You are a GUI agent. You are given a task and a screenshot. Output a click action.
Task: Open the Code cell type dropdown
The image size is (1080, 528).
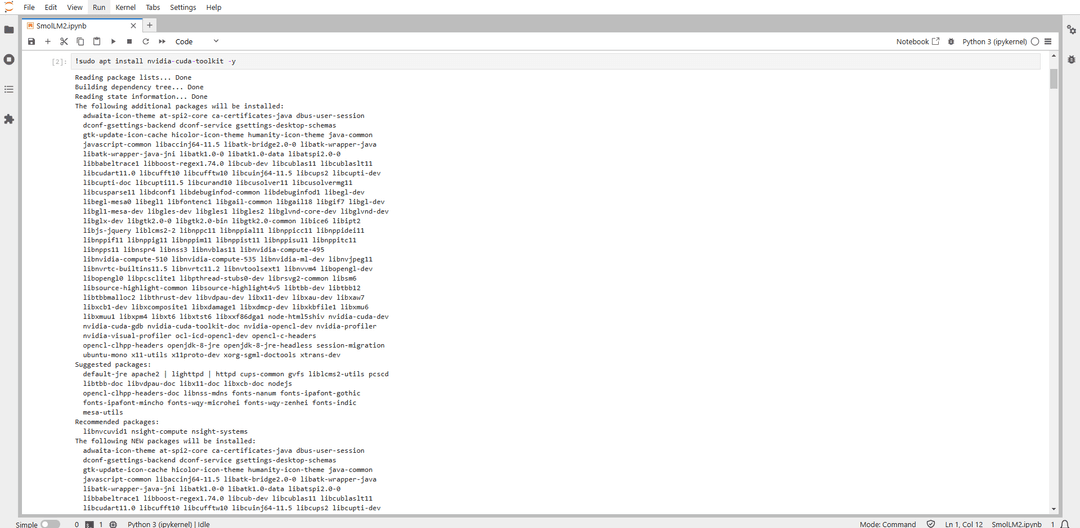[x=197, y=42]
